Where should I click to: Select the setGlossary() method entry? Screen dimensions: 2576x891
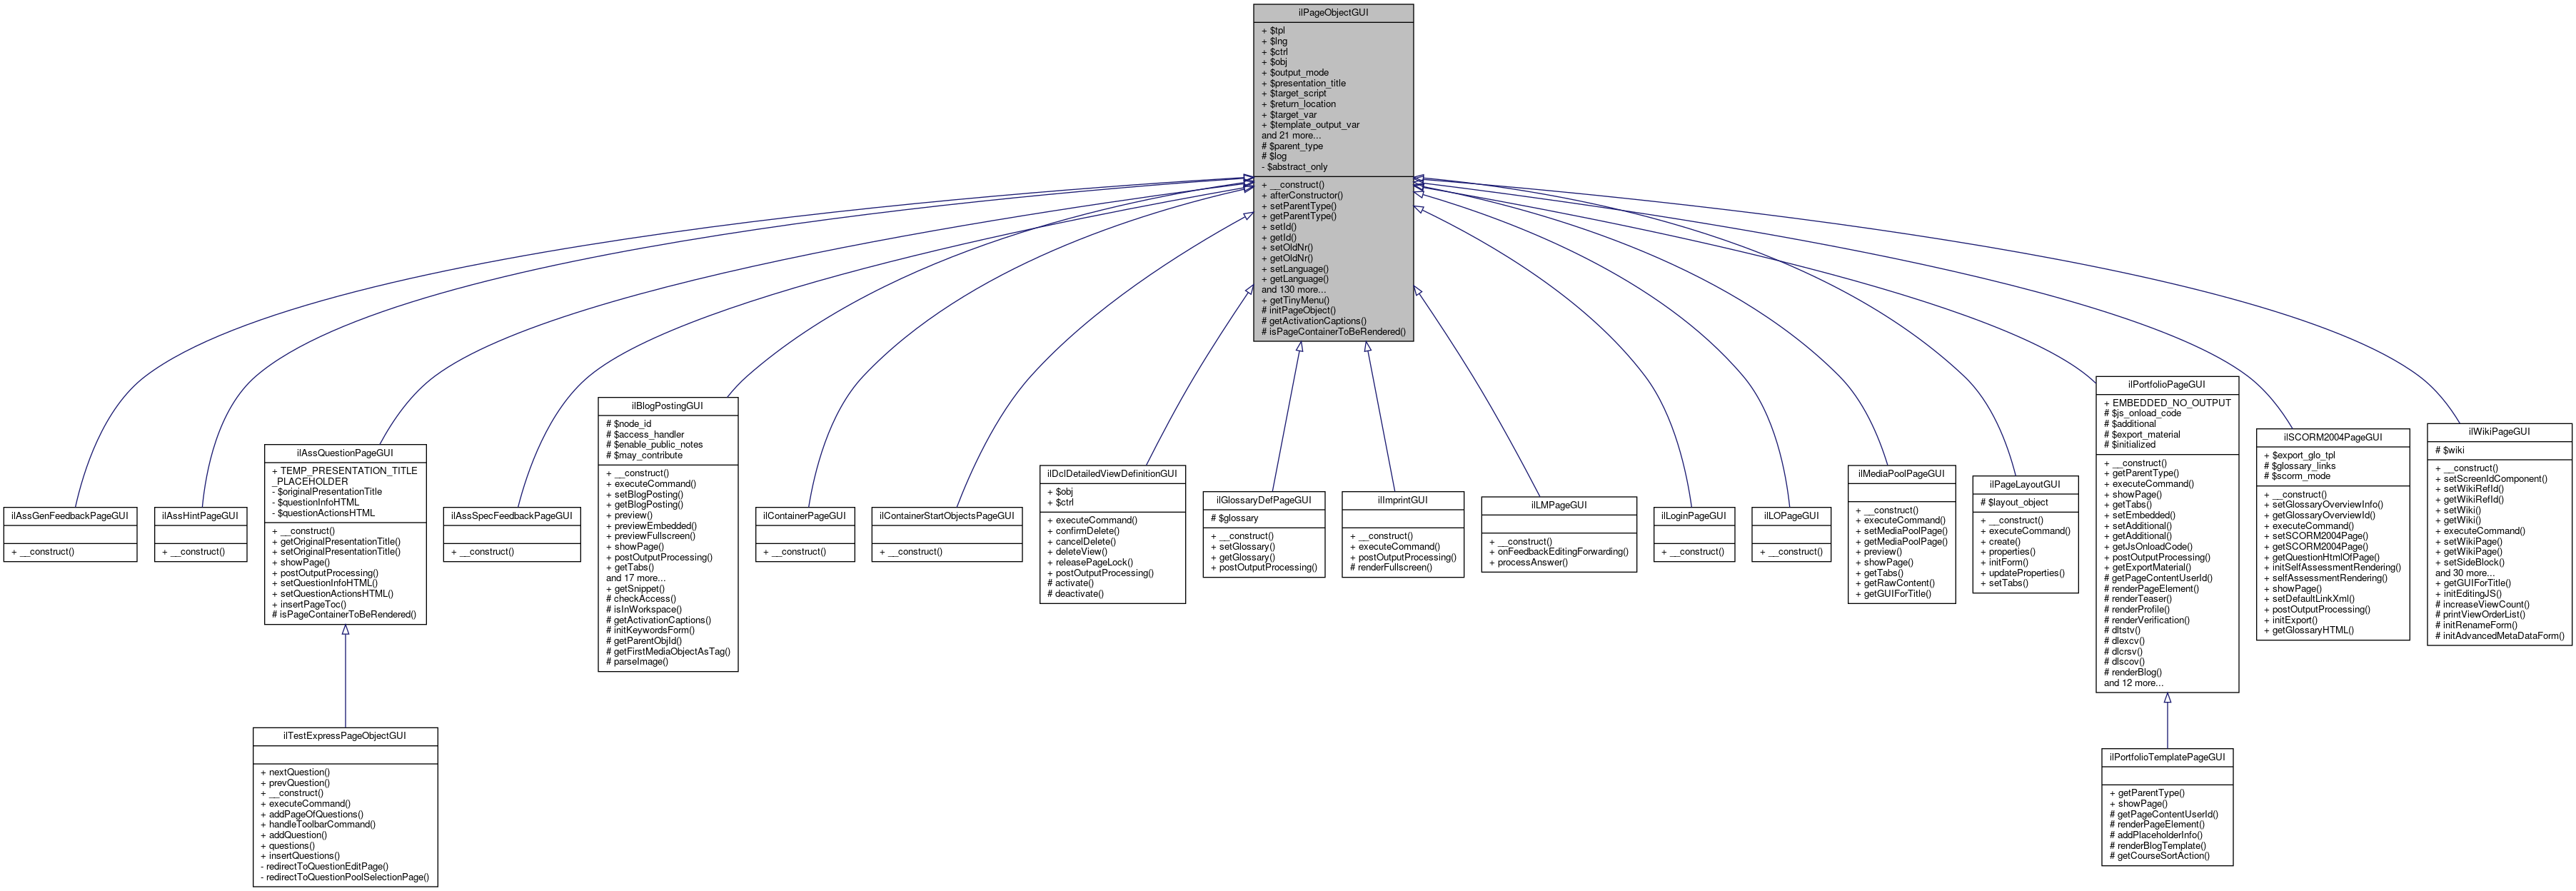click(1243, 547)
